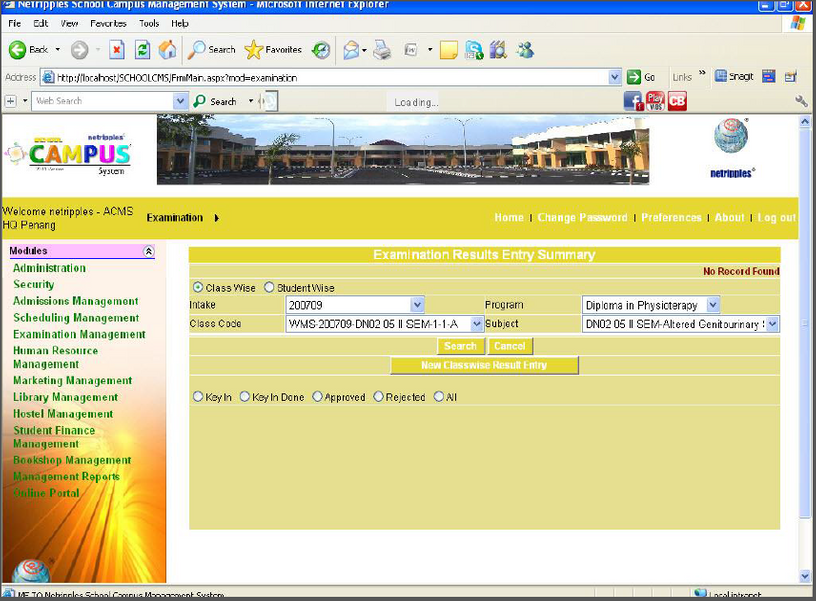Click the Log out link
This screenshot has width=816, height=601.
point(776,218)
